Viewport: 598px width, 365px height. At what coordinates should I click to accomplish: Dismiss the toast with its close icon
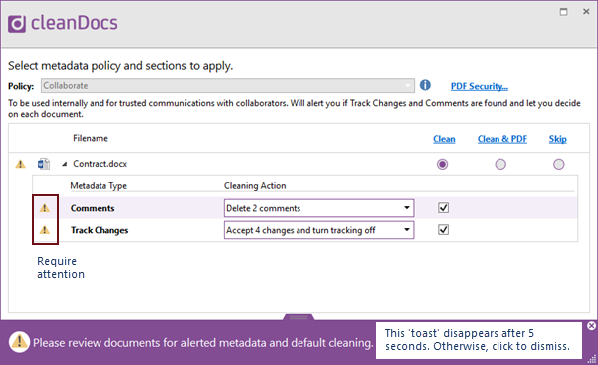591,325
